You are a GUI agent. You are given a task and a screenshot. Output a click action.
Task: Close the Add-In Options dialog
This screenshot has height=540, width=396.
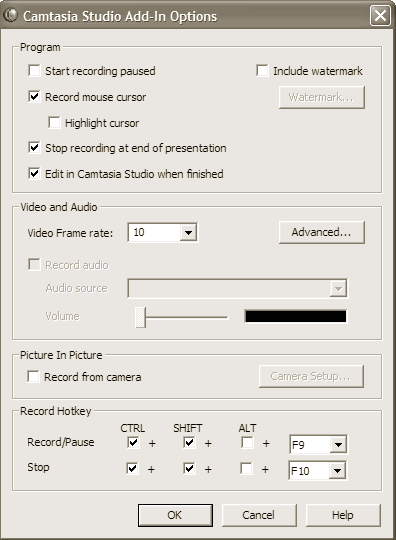point(380,15)
